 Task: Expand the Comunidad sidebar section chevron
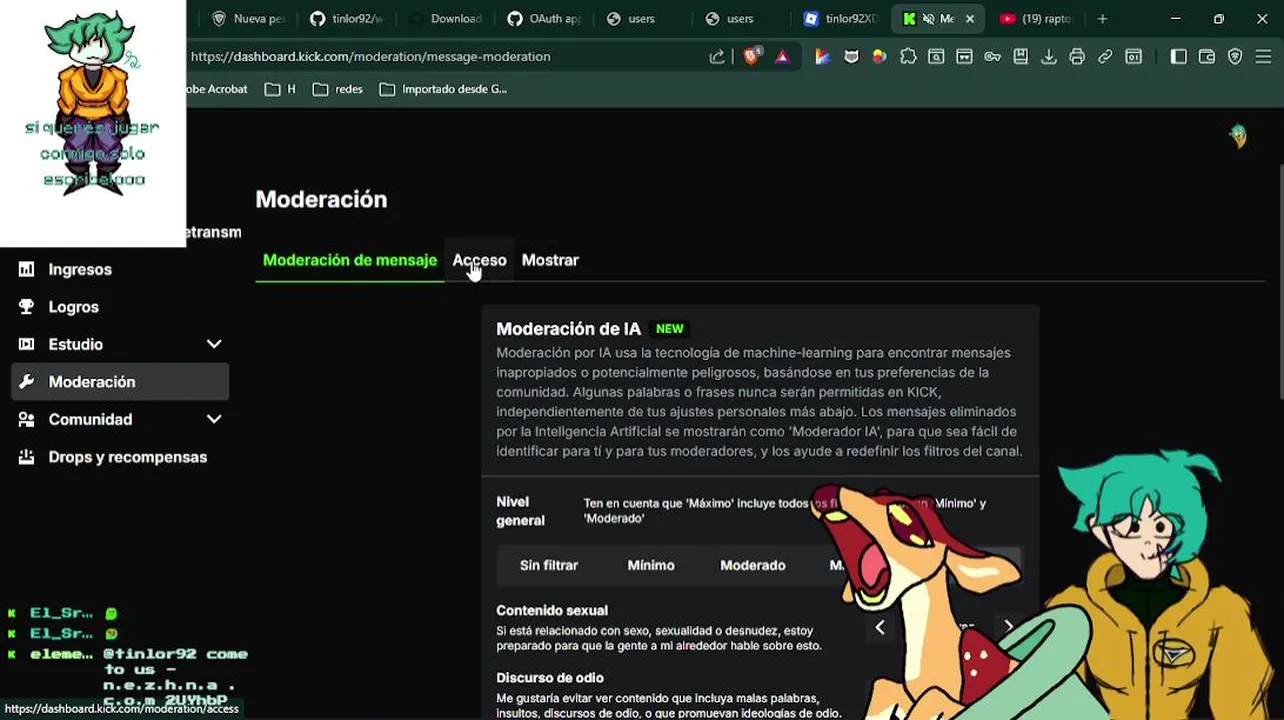[214, 419]
